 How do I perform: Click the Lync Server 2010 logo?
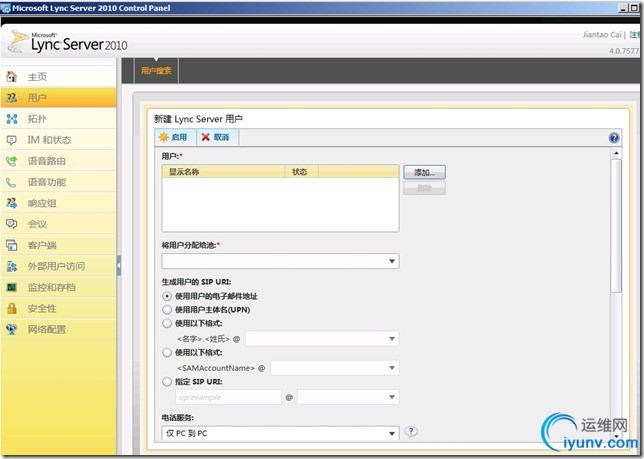click(68, 42)
